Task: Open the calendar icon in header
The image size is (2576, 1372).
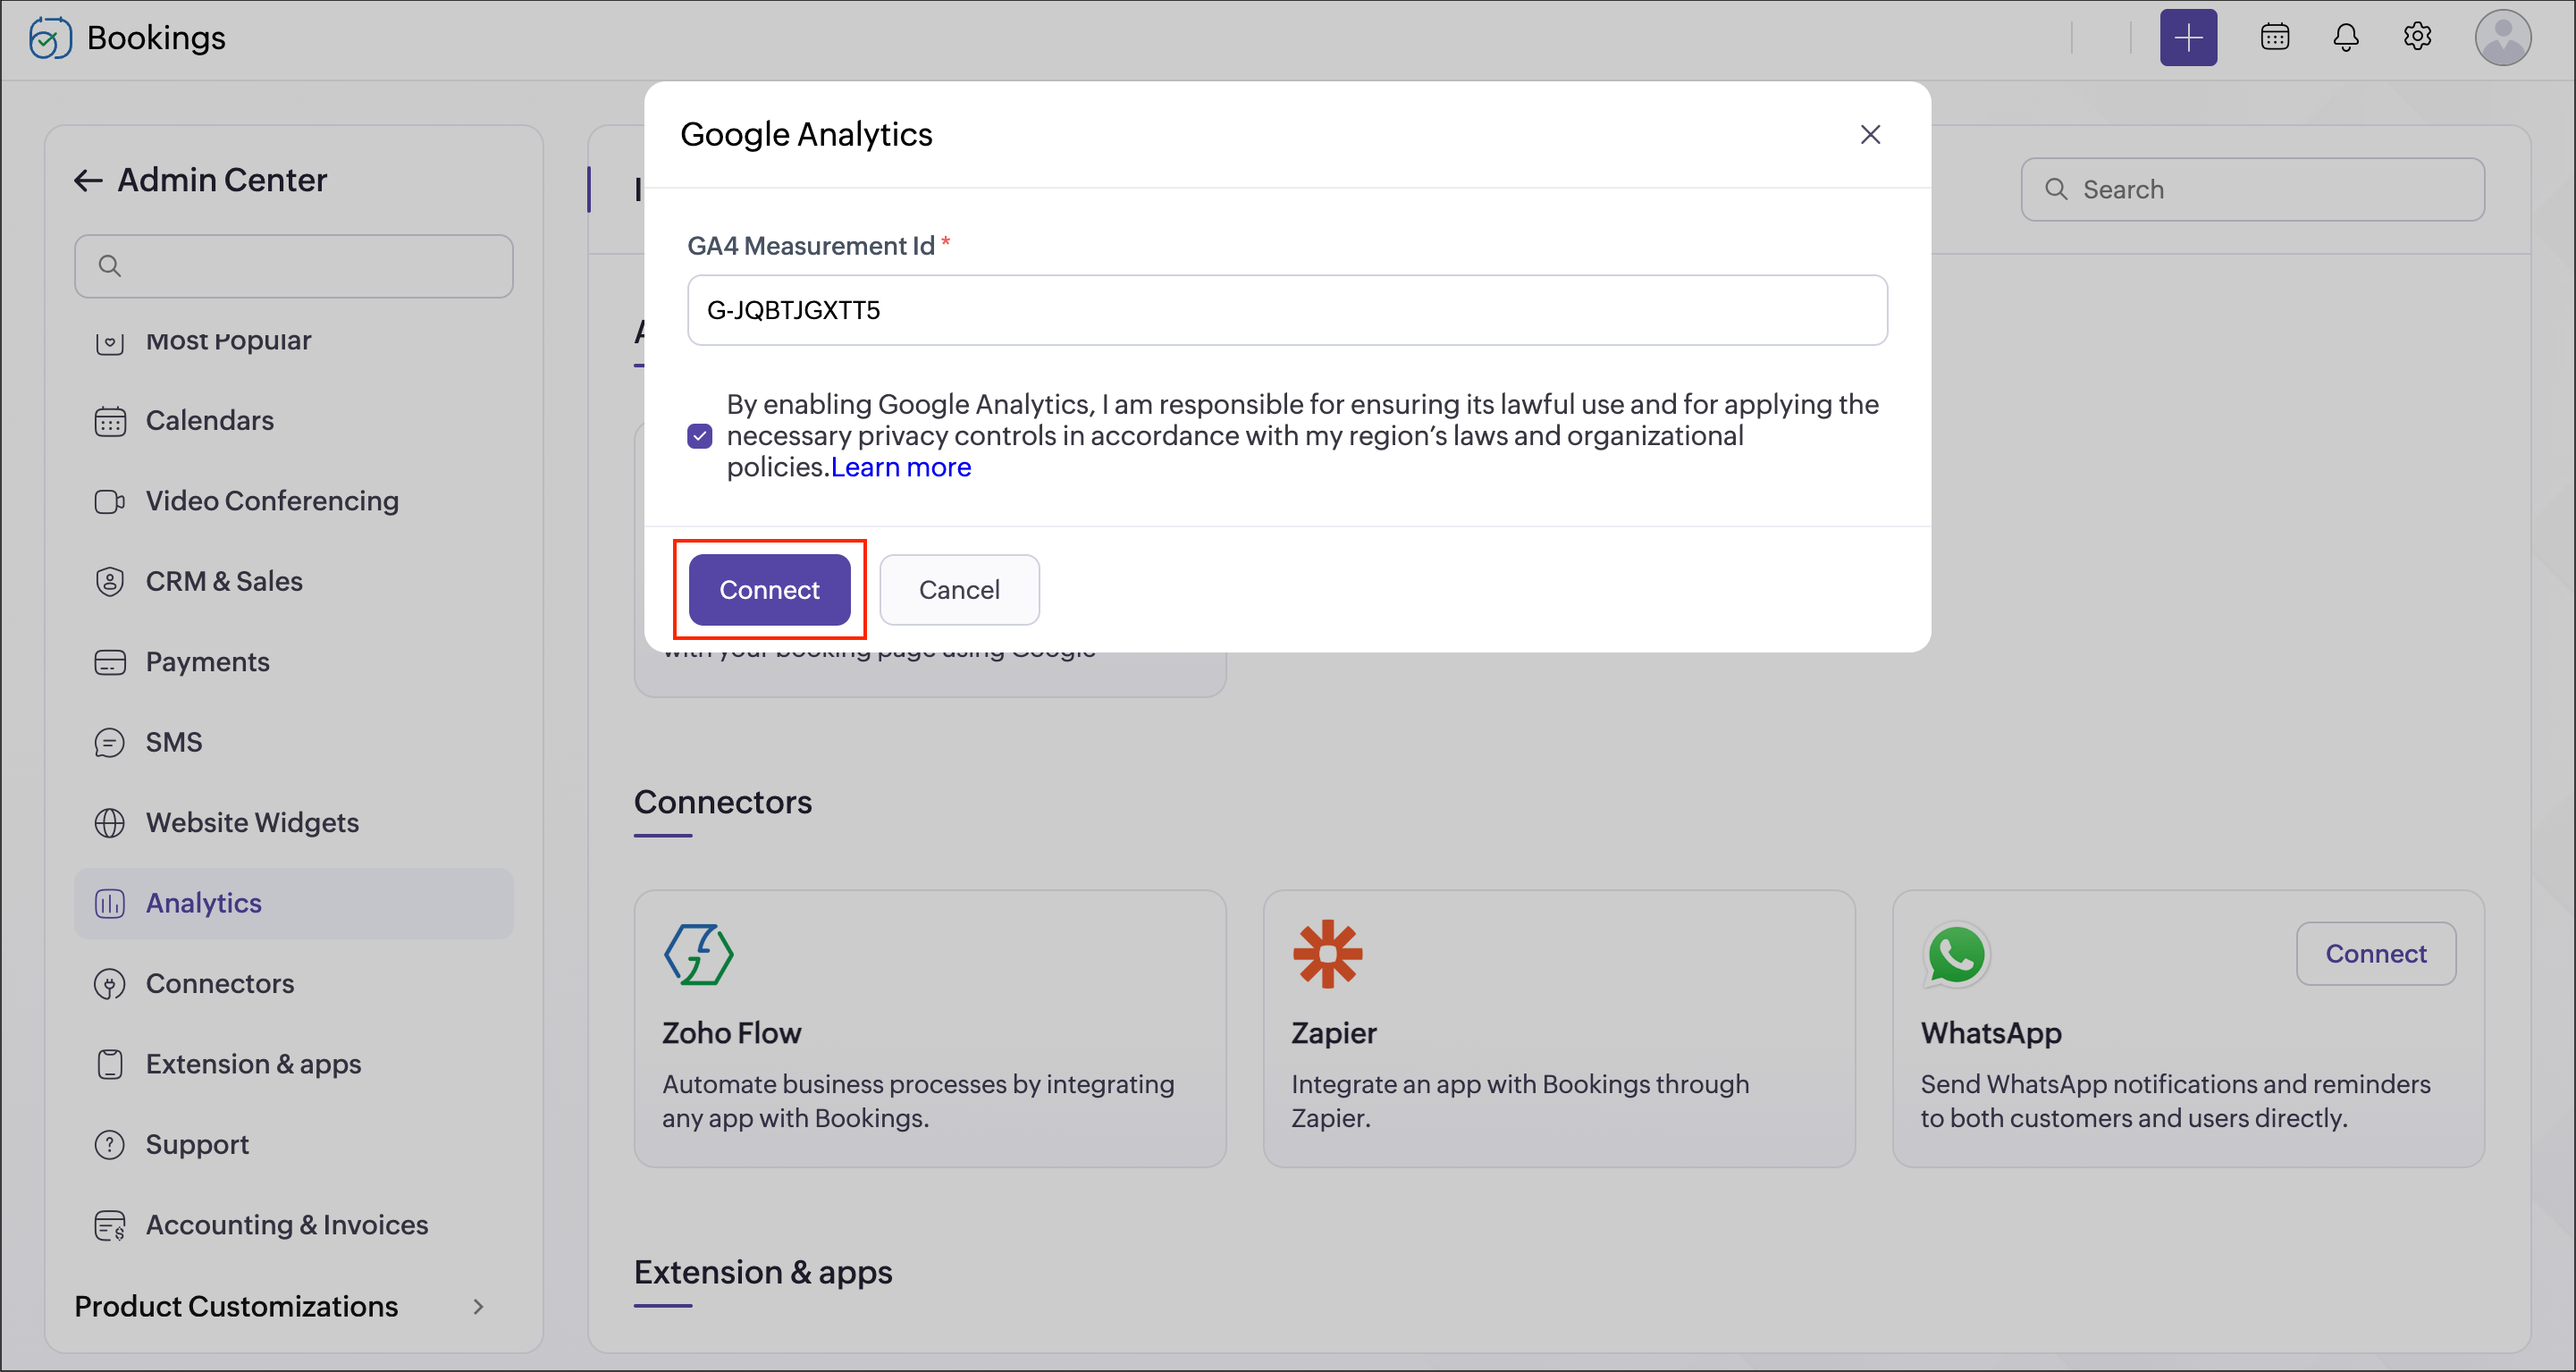Action: [x=2274, y=38]
